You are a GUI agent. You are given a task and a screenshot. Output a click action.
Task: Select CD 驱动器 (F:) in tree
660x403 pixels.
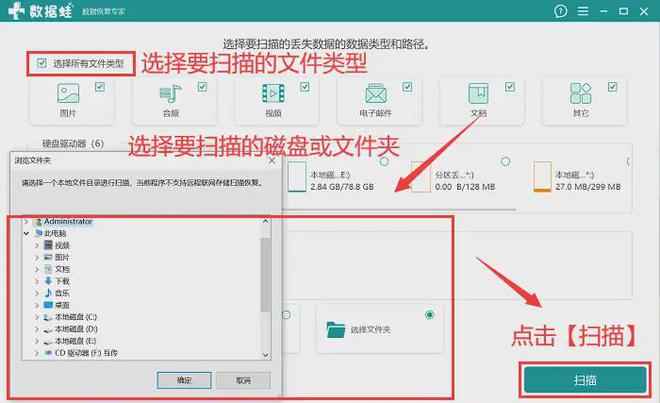(x=86, y=353)
